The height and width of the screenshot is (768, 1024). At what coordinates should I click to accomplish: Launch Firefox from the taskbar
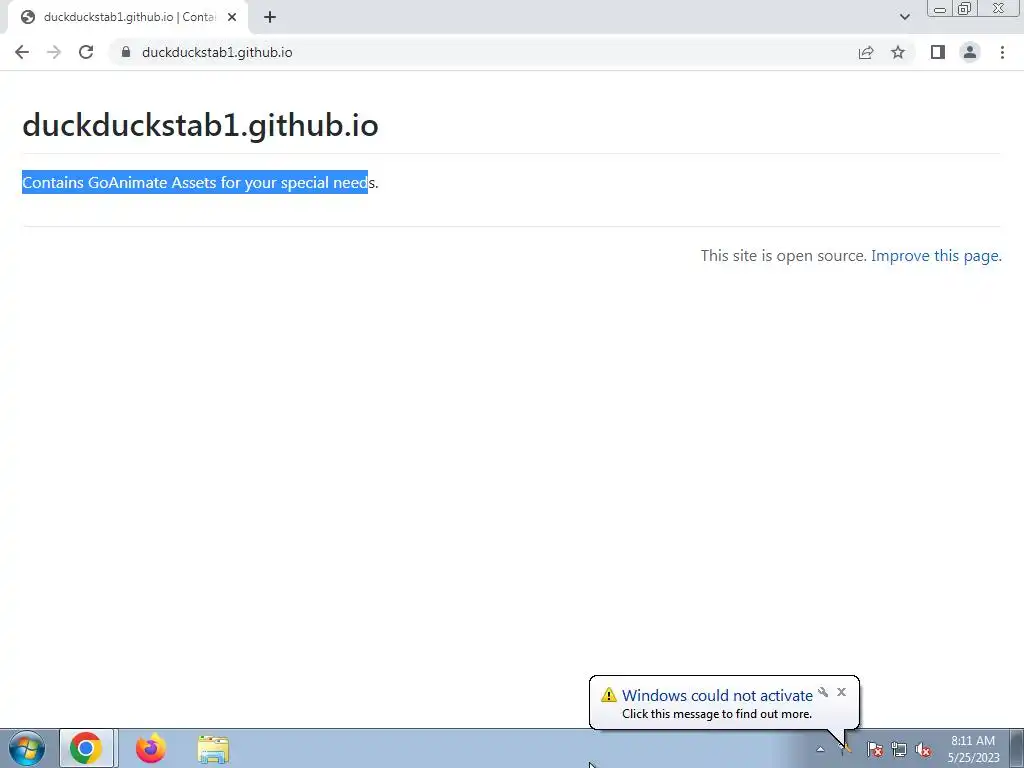pos(150,748)
